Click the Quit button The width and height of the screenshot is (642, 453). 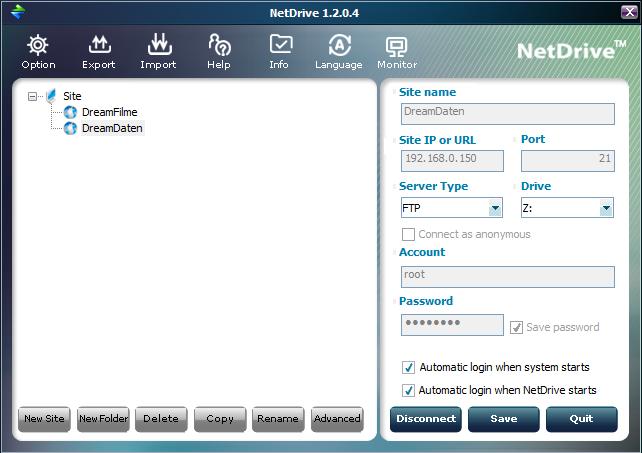tap(581, 419)
